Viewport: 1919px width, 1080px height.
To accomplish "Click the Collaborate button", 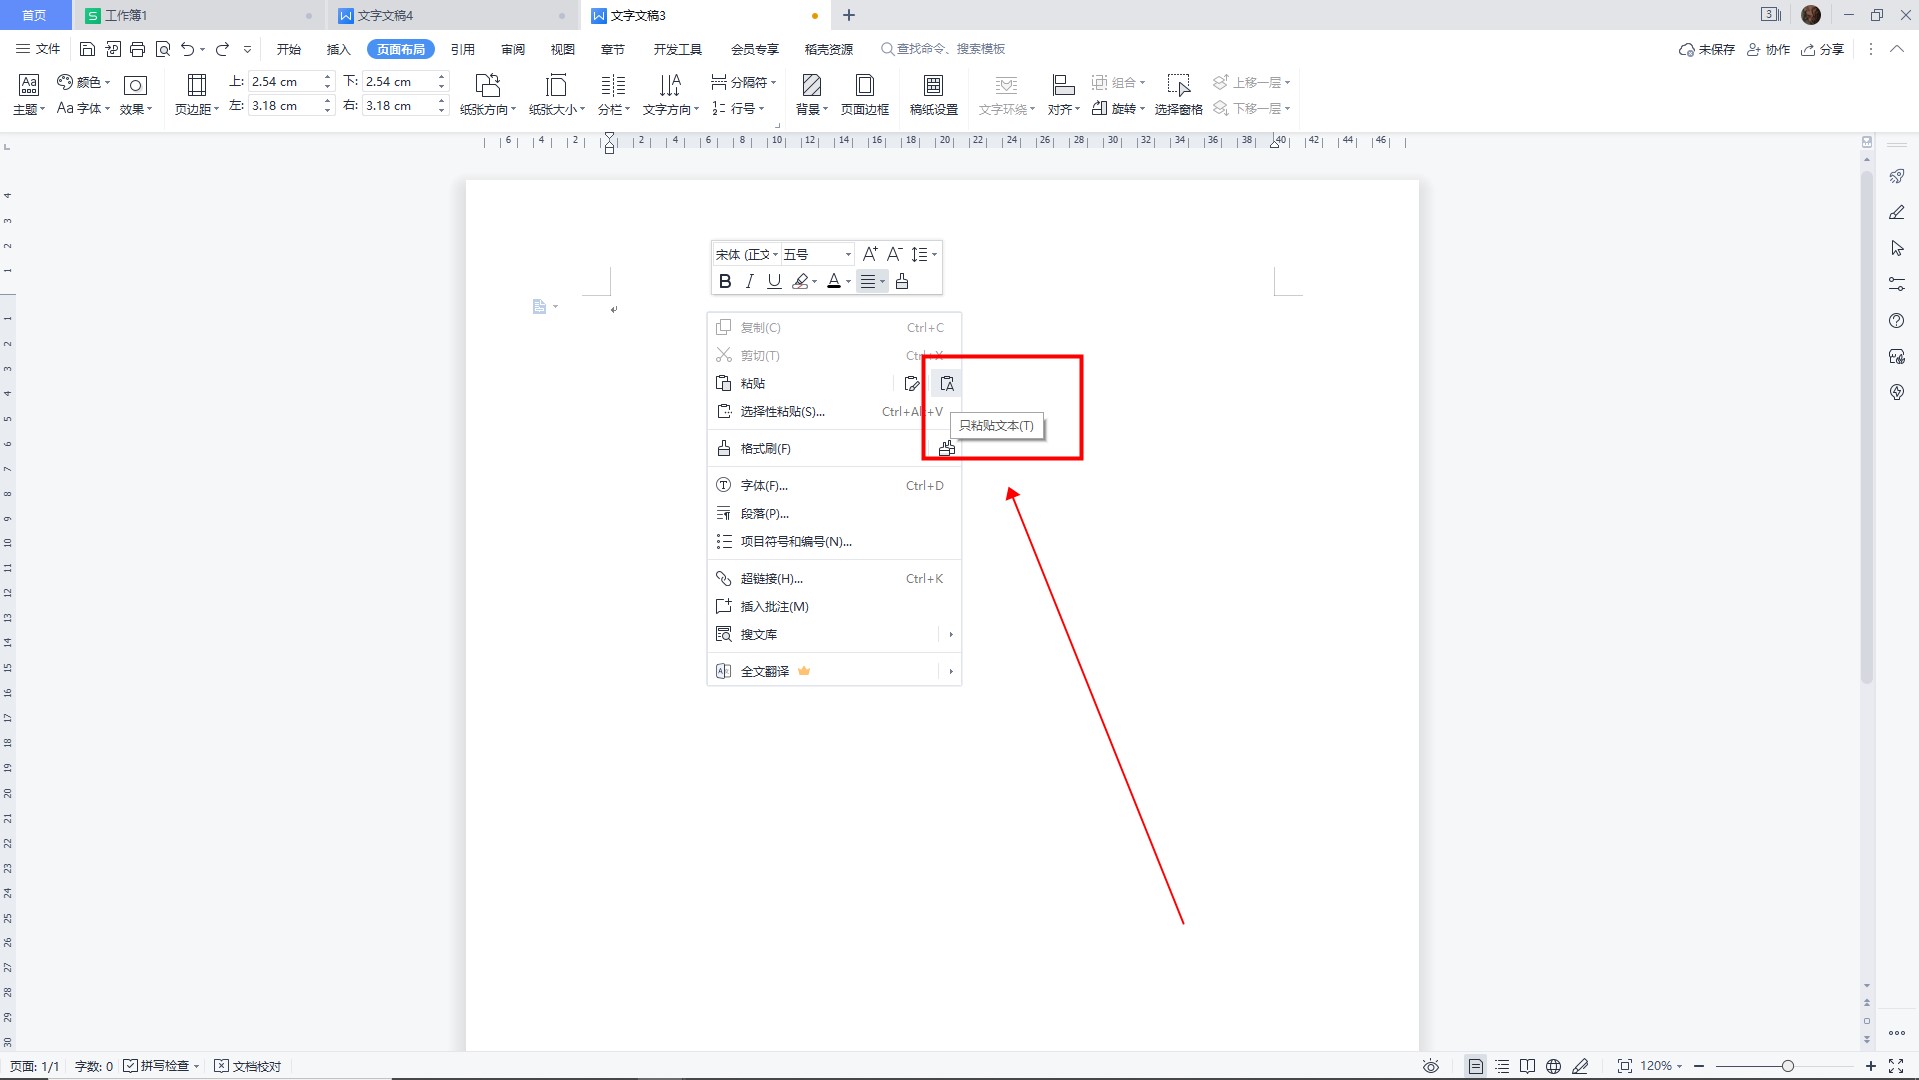I will [x=1768, y=49].
